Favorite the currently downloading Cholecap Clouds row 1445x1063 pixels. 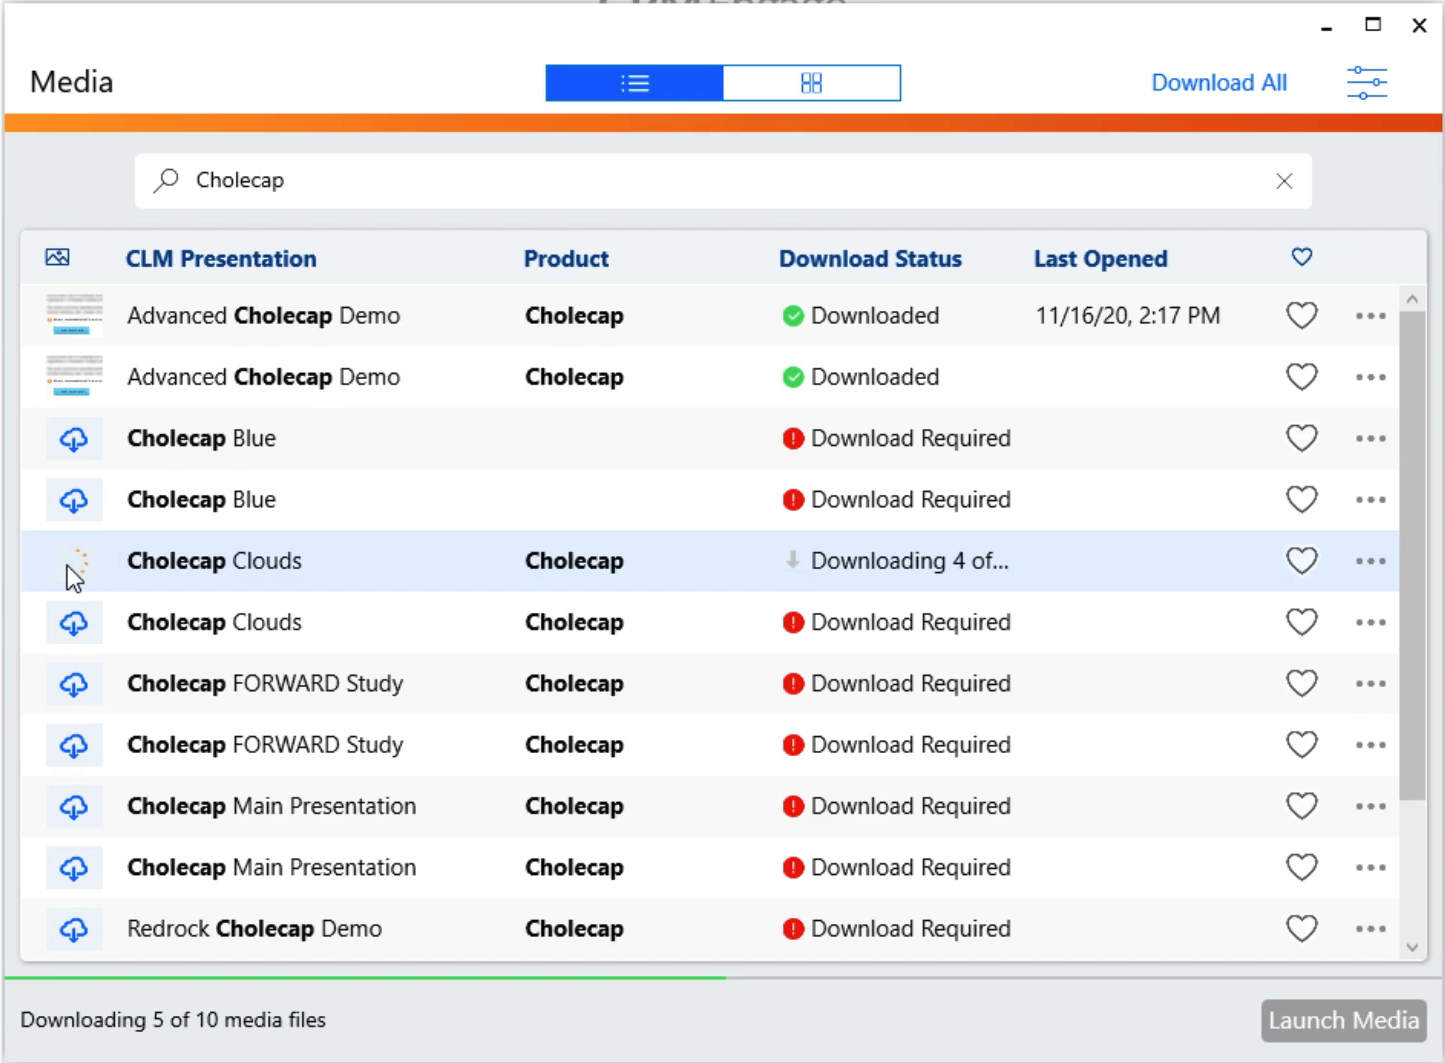[x=1301, y=561]
